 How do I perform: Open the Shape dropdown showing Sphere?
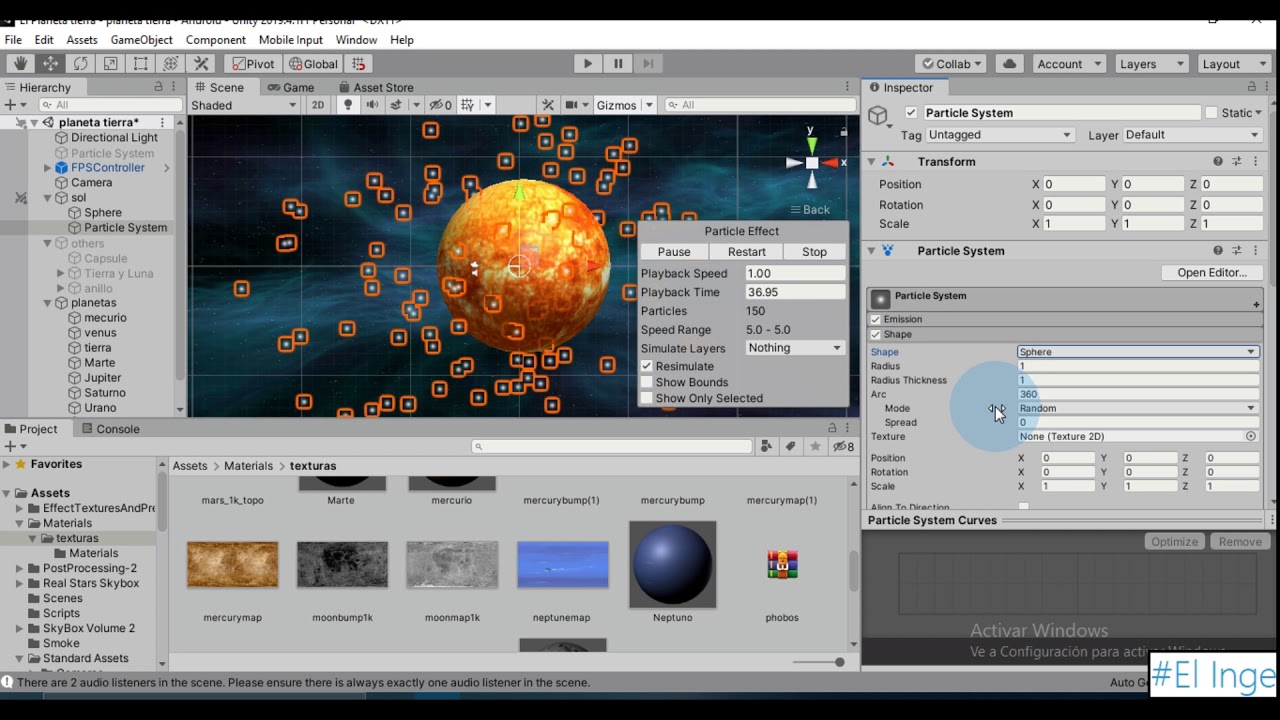point(1138,352)
